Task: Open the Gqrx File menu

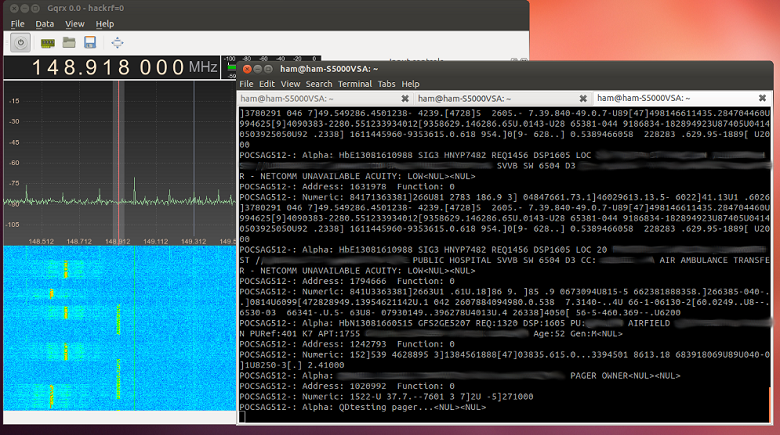Action: pyautogui.click(x=15, y=23)
